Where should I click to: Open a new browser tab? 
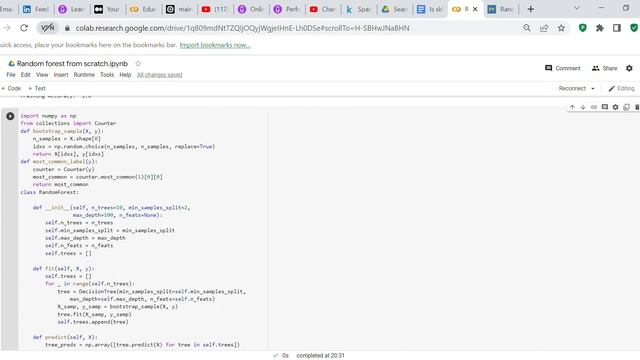(530, 9)
